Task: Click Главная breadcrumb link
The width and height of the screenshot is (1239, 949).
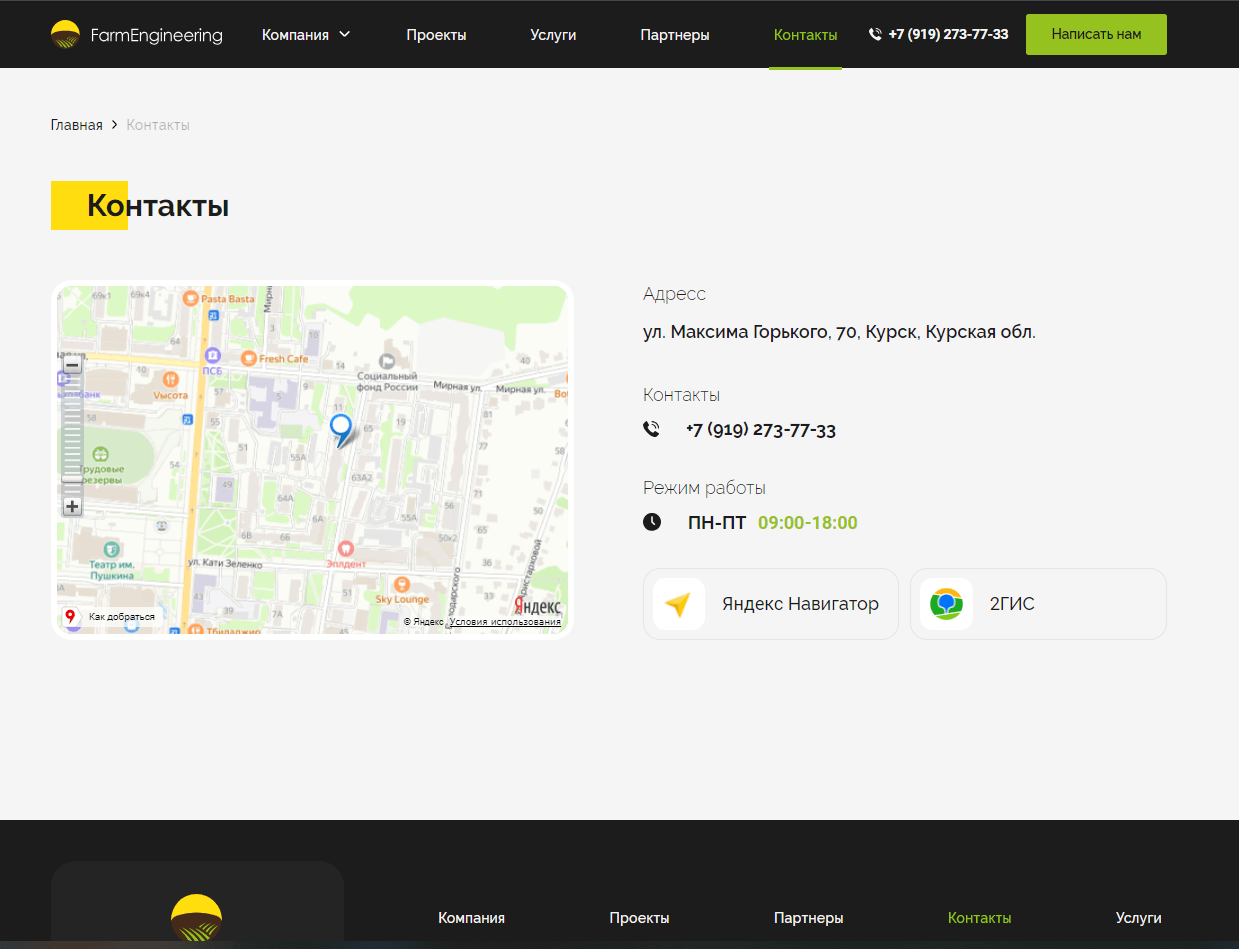Action: click(x=76, y=125)
